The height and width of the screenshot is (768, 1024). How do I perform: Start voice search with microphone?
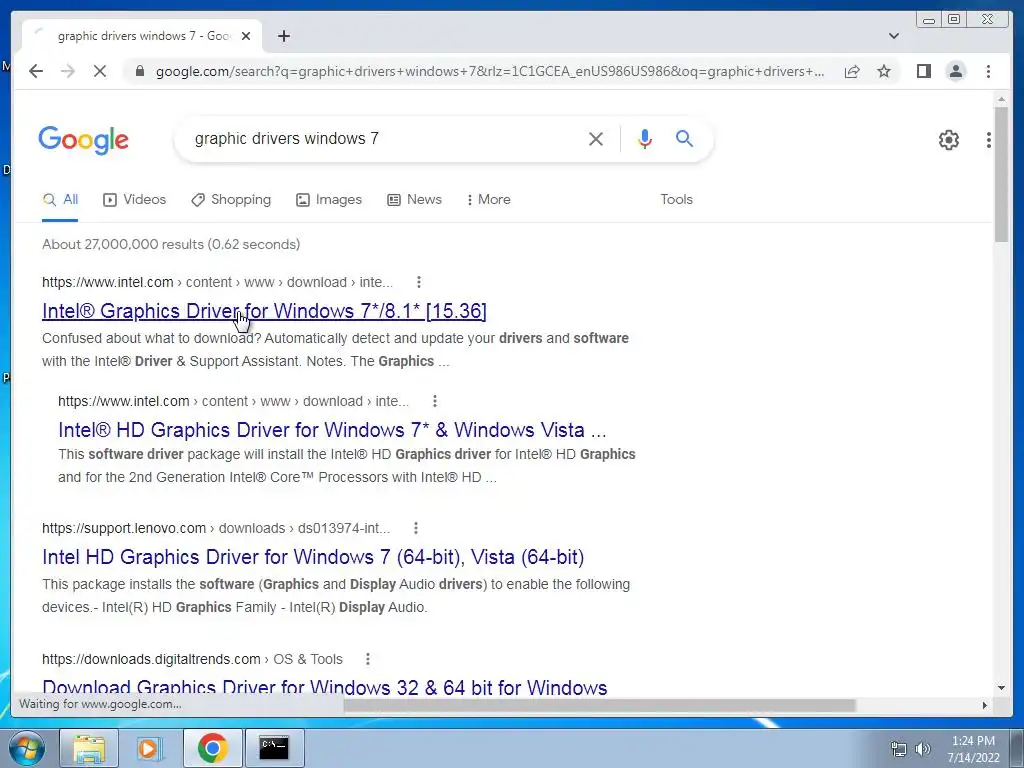(645, 138)
